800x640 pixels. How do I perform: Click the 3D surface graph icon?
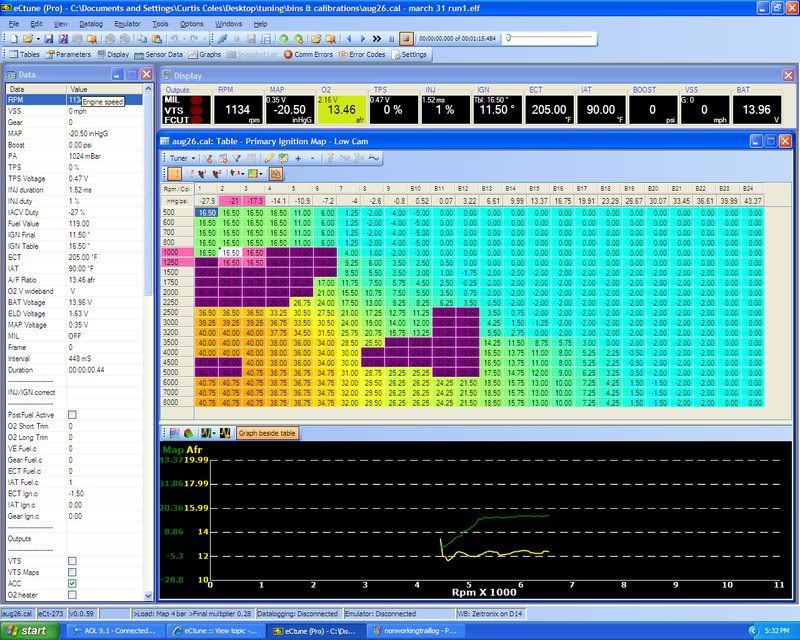tap(189, 433)
